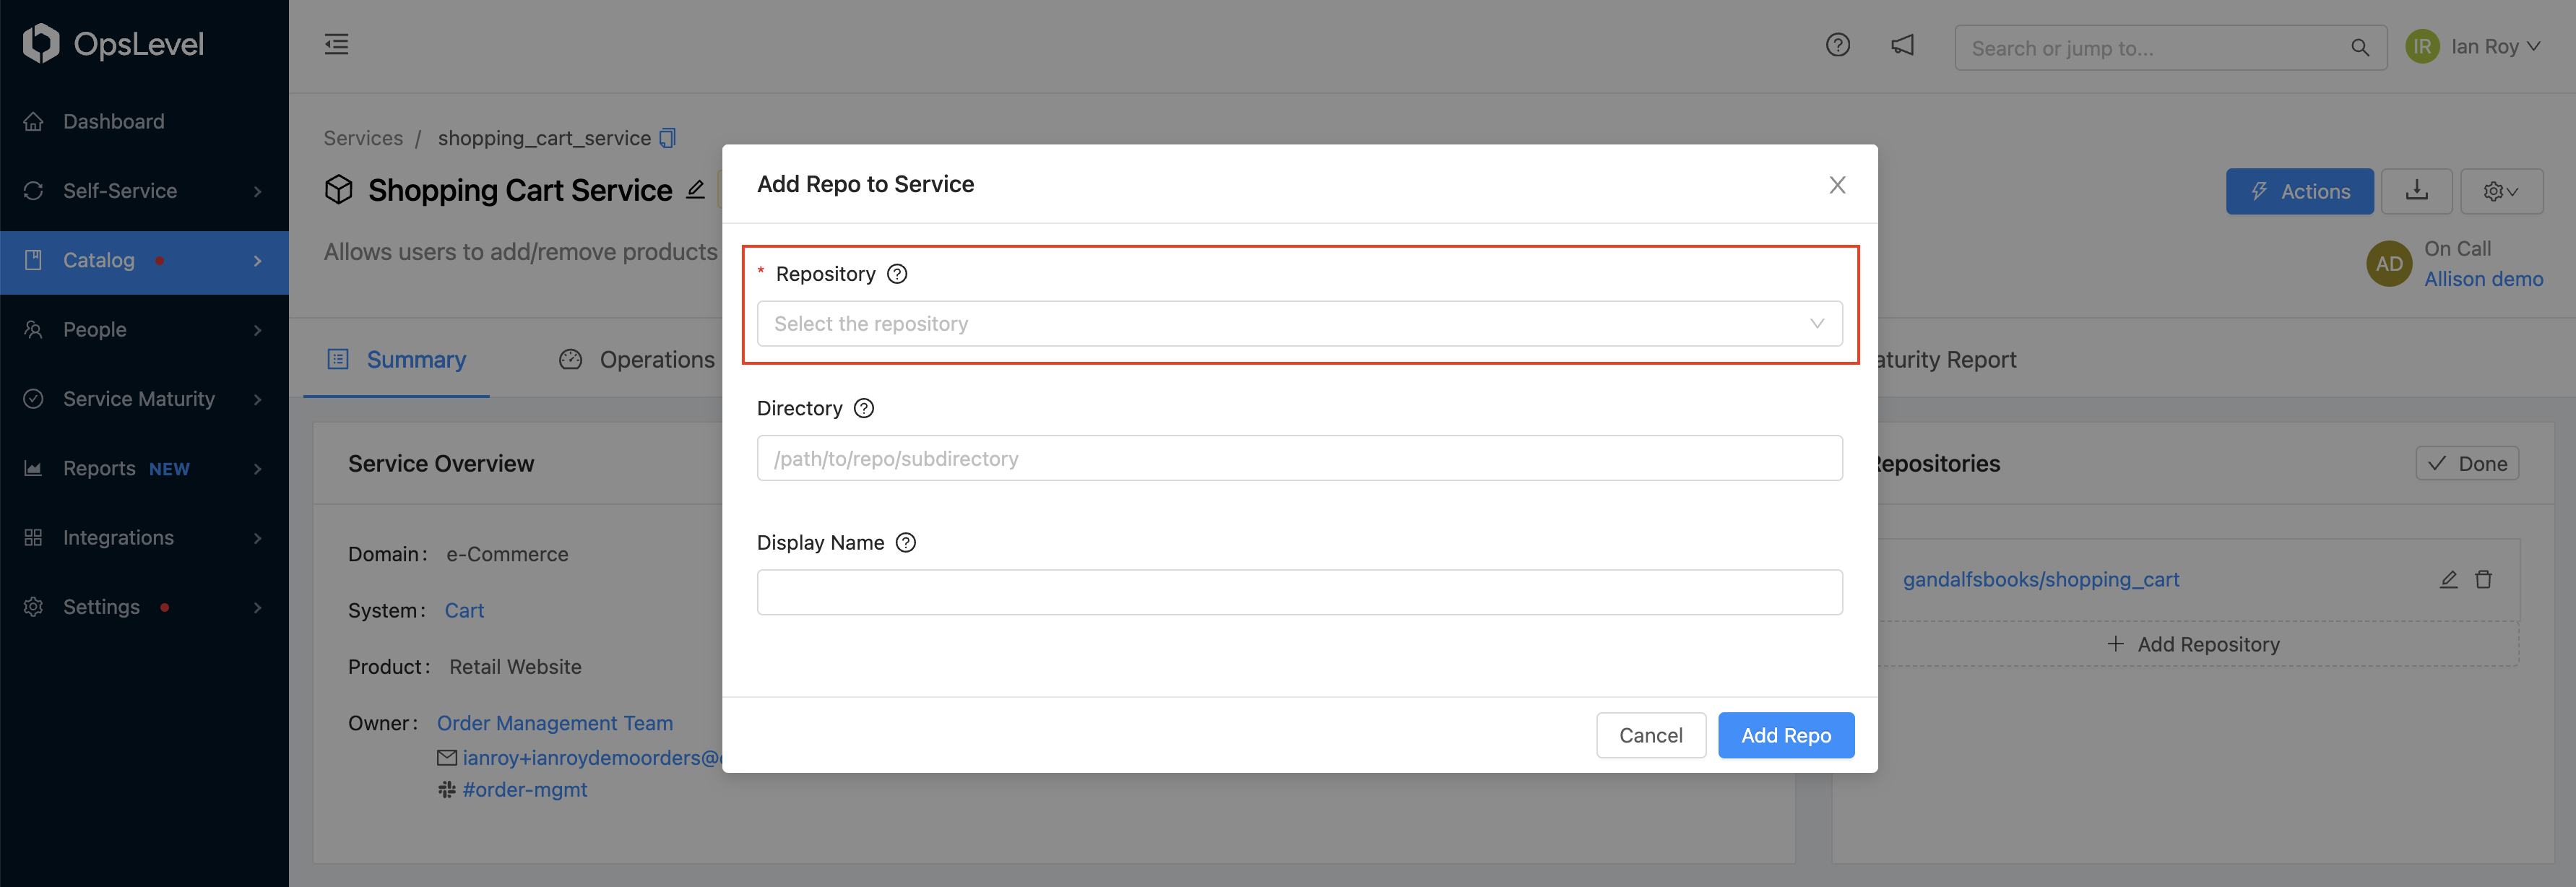The width and height of the screenshot is (2576, 887).
Task: Expand the Settings chevron
Action: [x=258, y=607]
